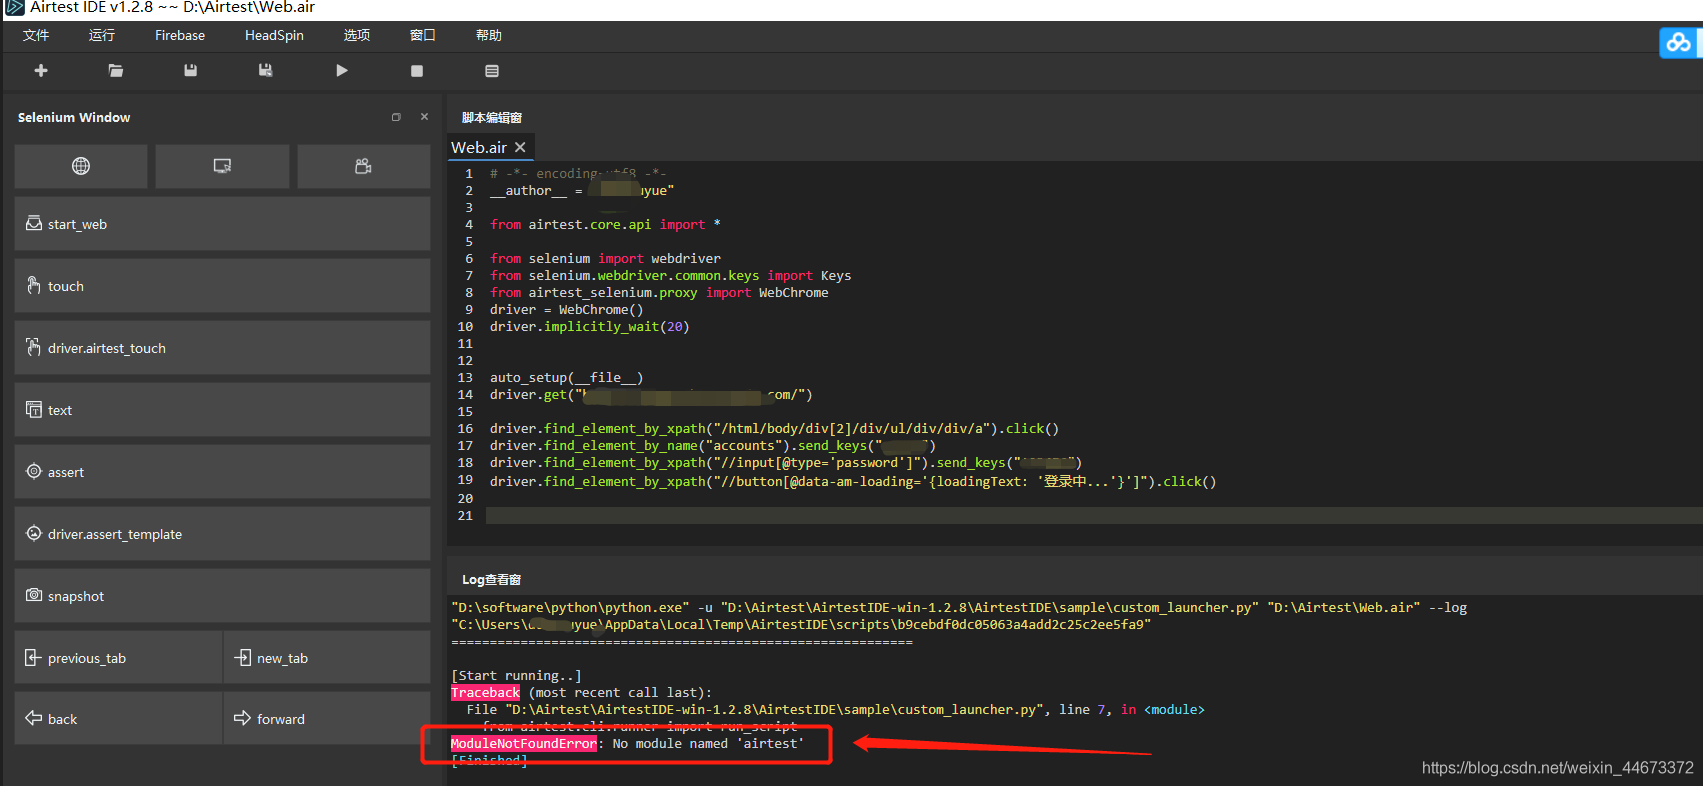Click the new_tab button
This screenshot has width=1703, height=786.
pyautogui.click(x=327, y=658)
